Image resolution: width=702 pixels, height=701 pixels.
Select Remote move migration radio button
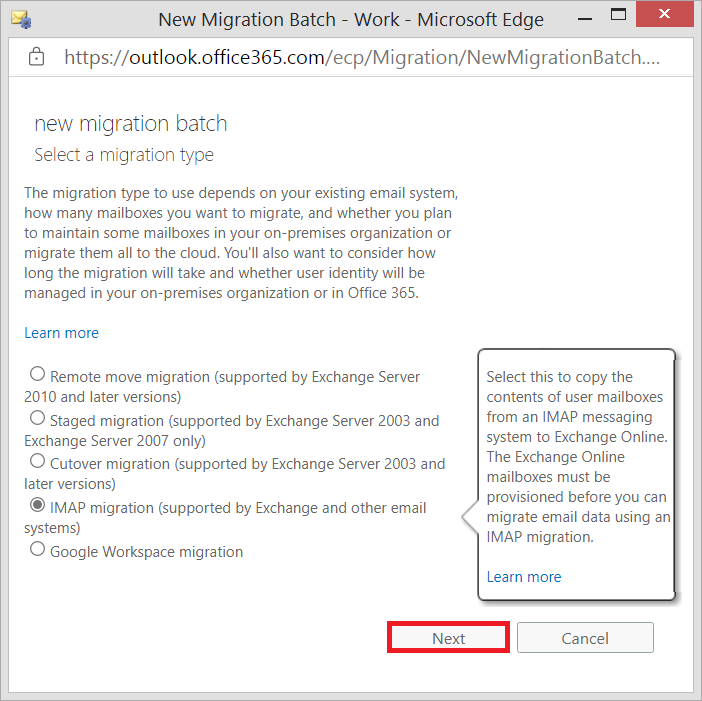click(x=38, y=374)
